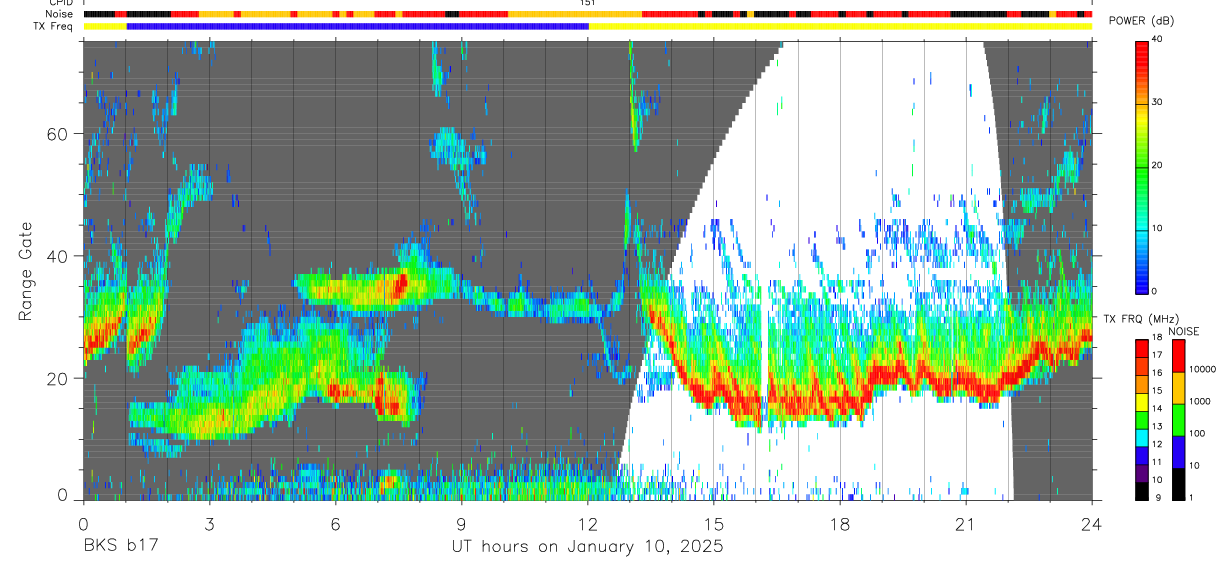1228x567 pixels.
Task: Click the Range Gate axis title
Action: [x=28, y=272]
